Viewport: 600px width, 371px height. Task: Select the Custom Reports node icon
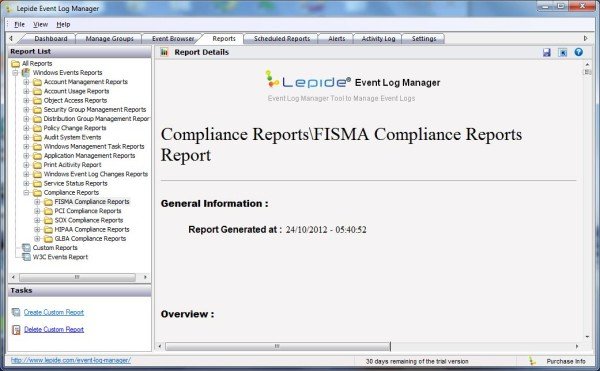(26, 248)
